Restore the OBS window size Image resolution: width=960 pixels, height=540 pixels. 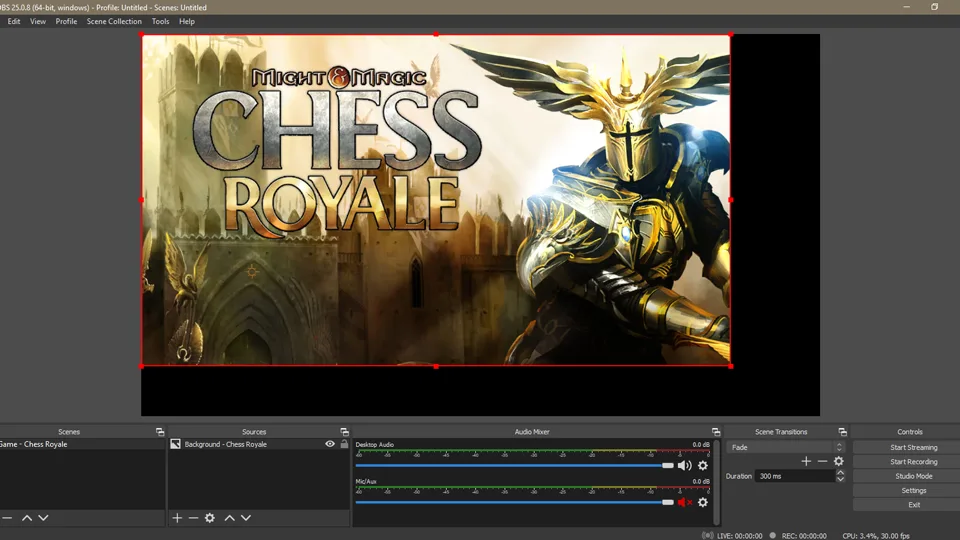(934, 7)
